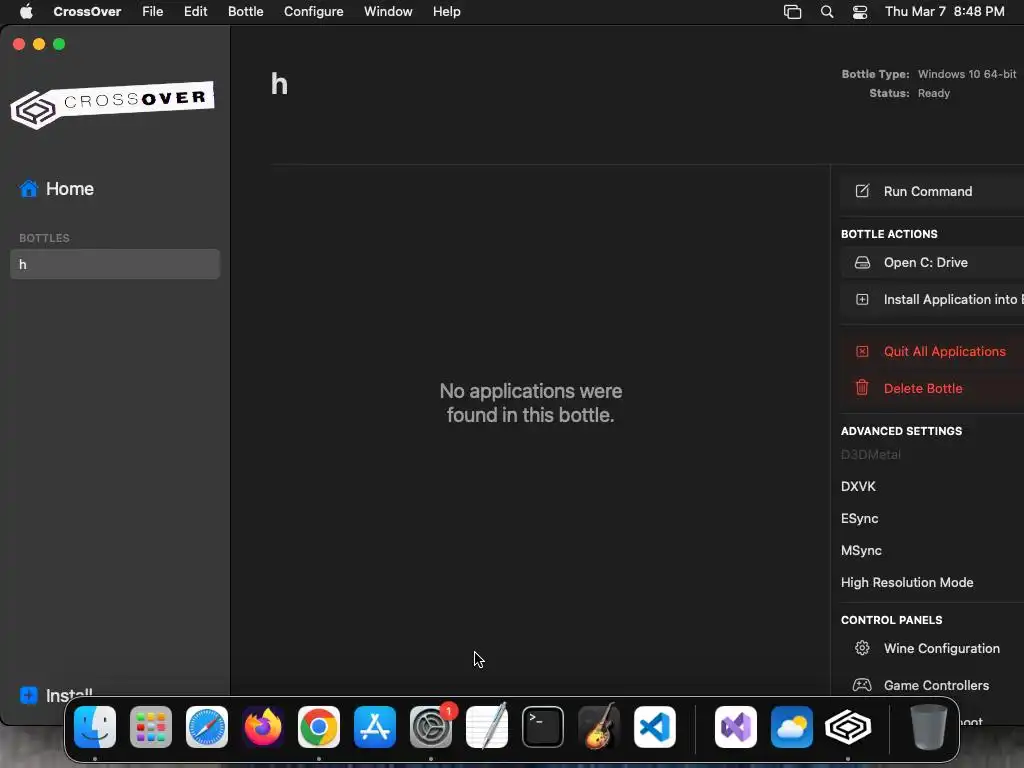Go to Home in the sidebar
This screenshot has width=1024, height=768.
point(70,189)
